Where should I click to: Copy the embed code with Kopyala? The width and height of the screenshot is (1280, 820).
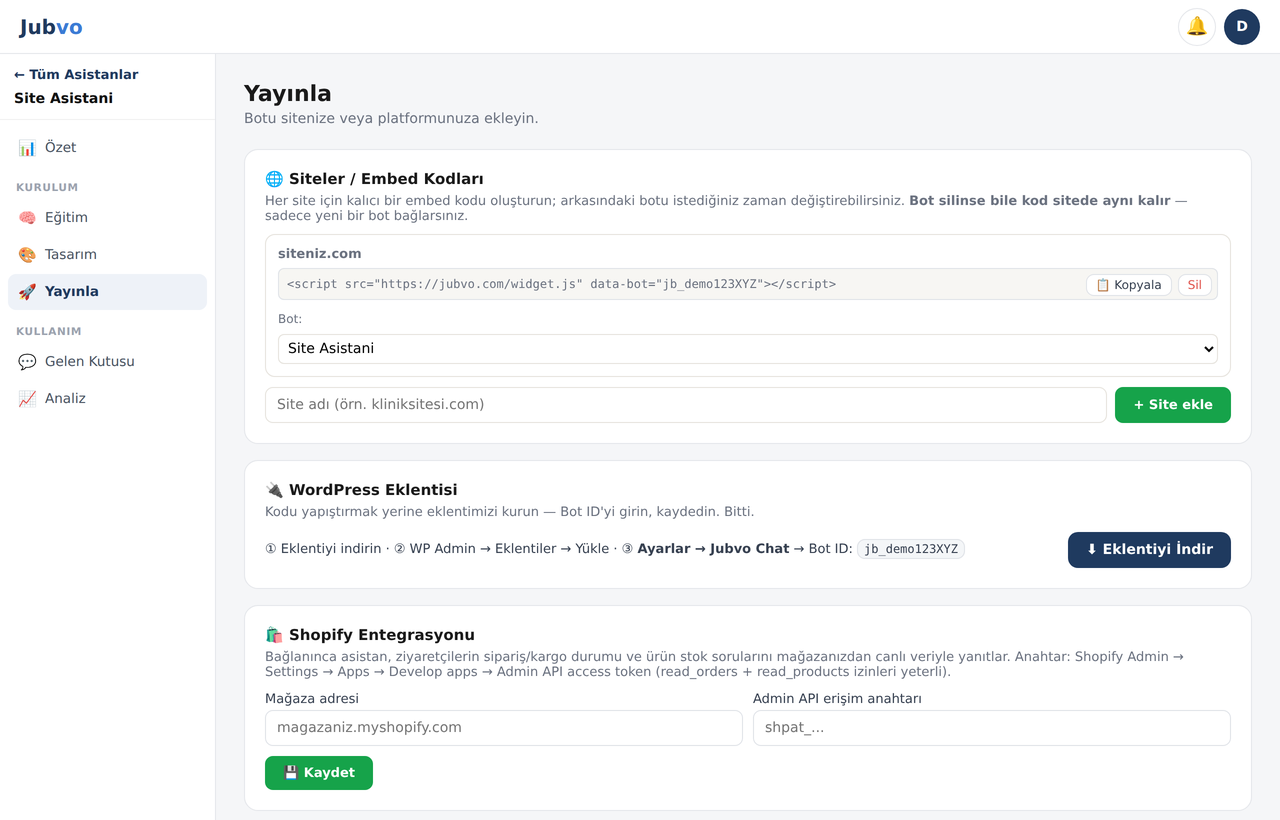click(x=1129, y=285)
